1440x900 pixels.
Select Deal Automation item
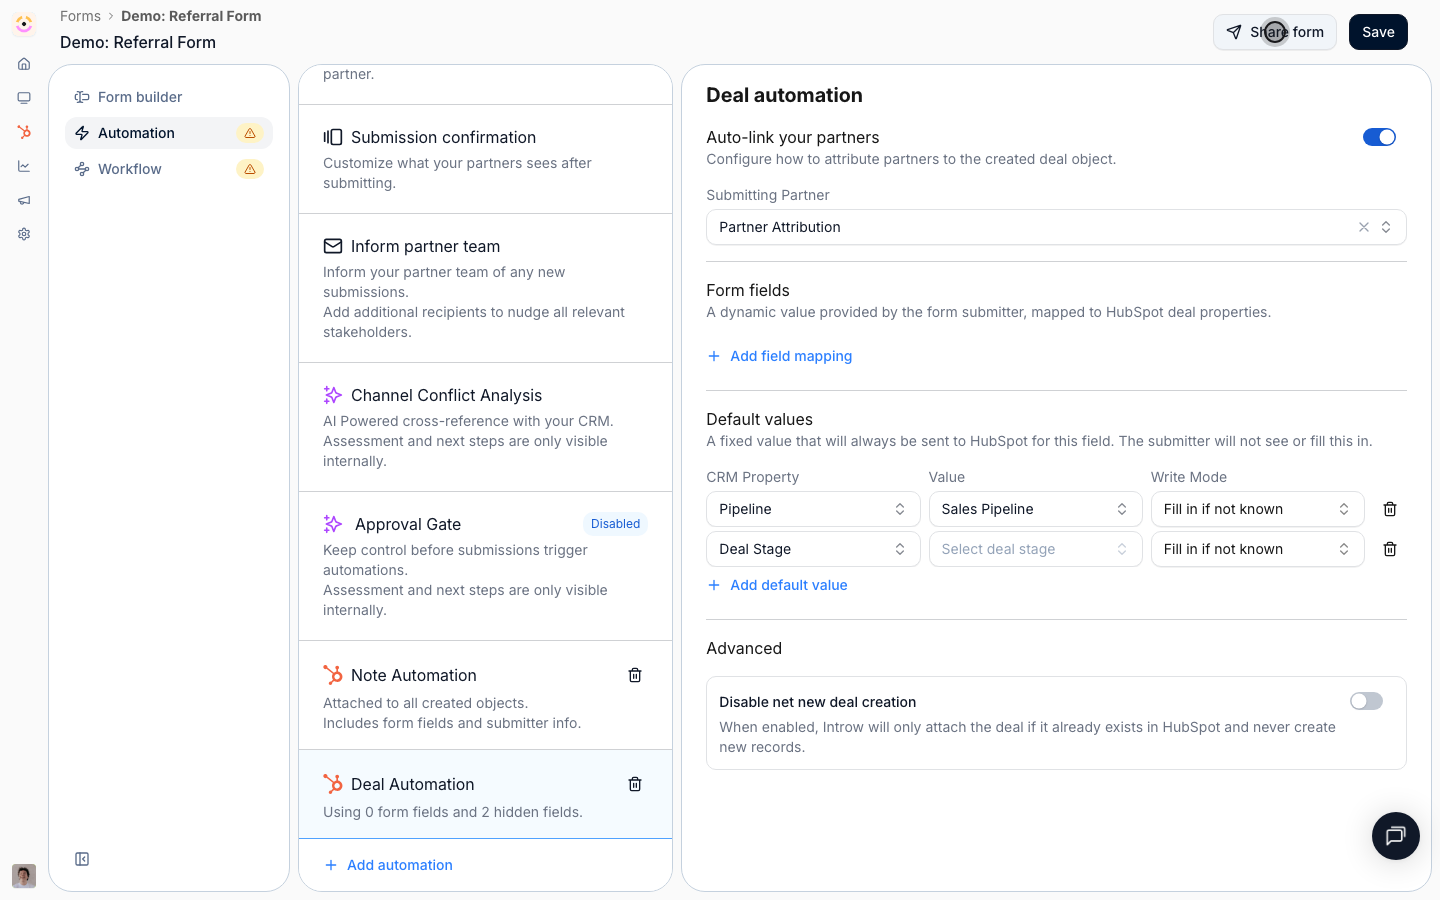coord(485,794)
